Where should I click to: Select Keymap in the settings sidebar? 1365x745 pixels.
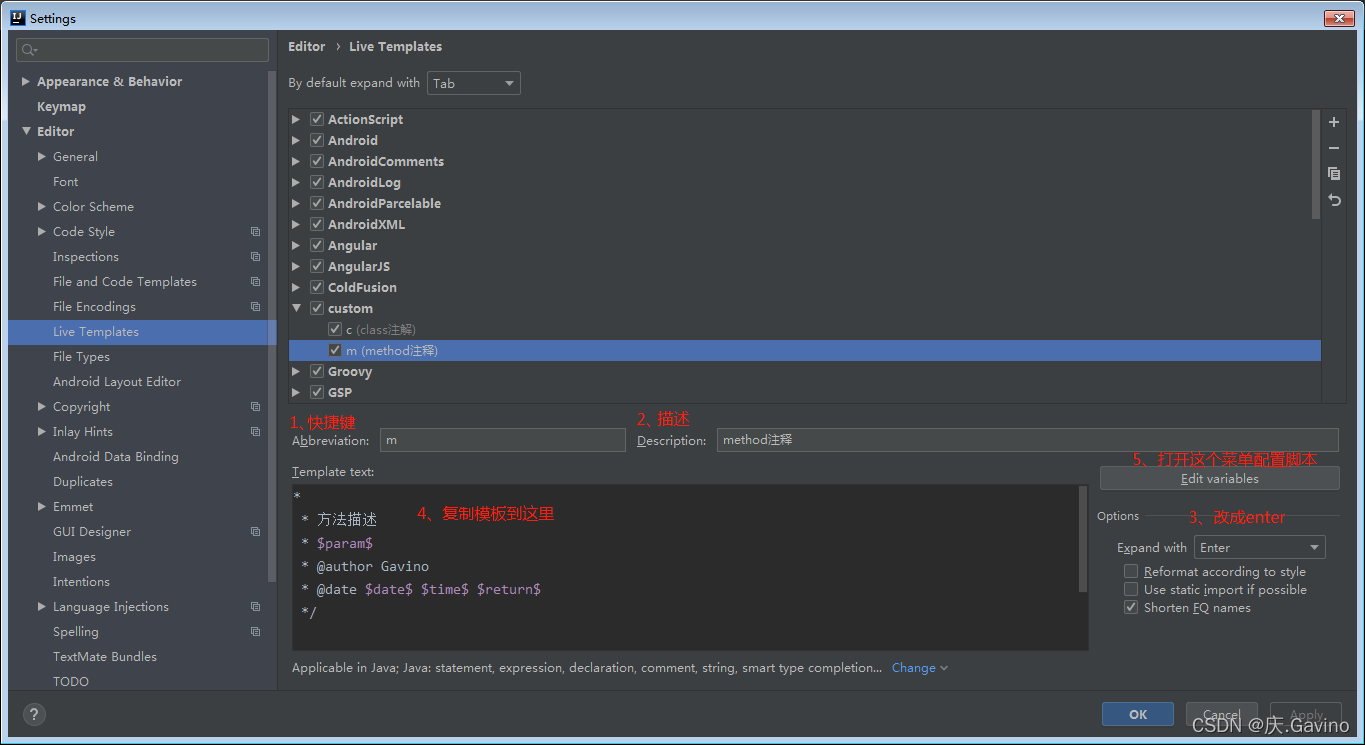pyautogui.click(x=61, y=106)
